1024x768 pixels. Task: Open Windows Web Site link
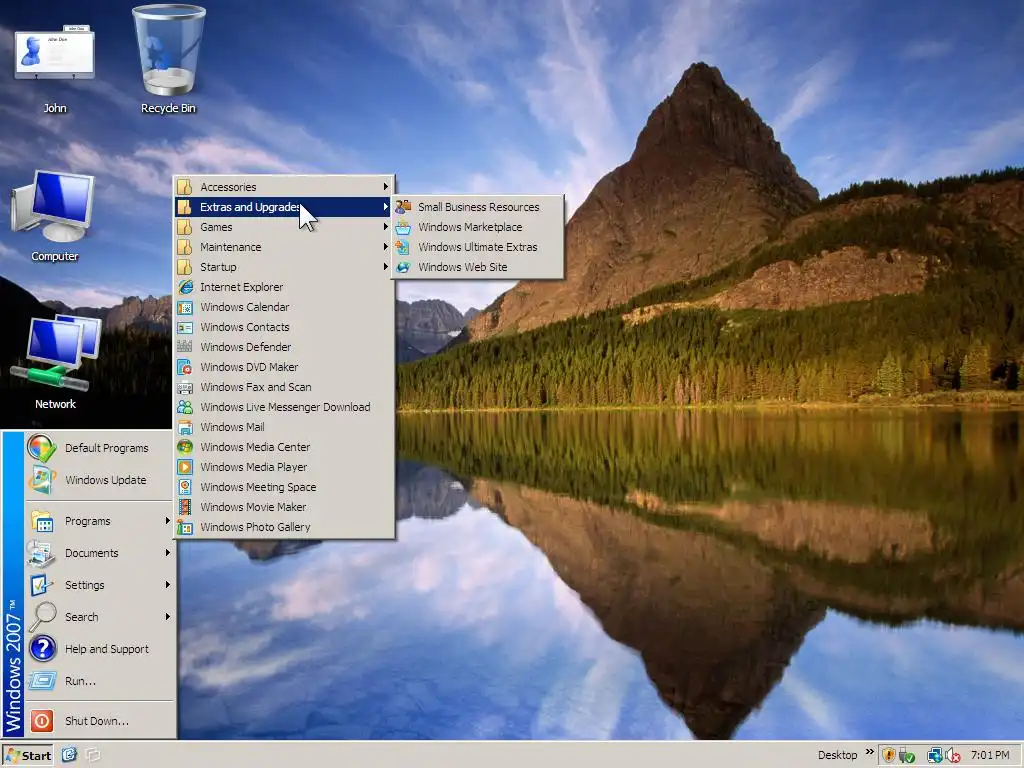coord(477,267)
